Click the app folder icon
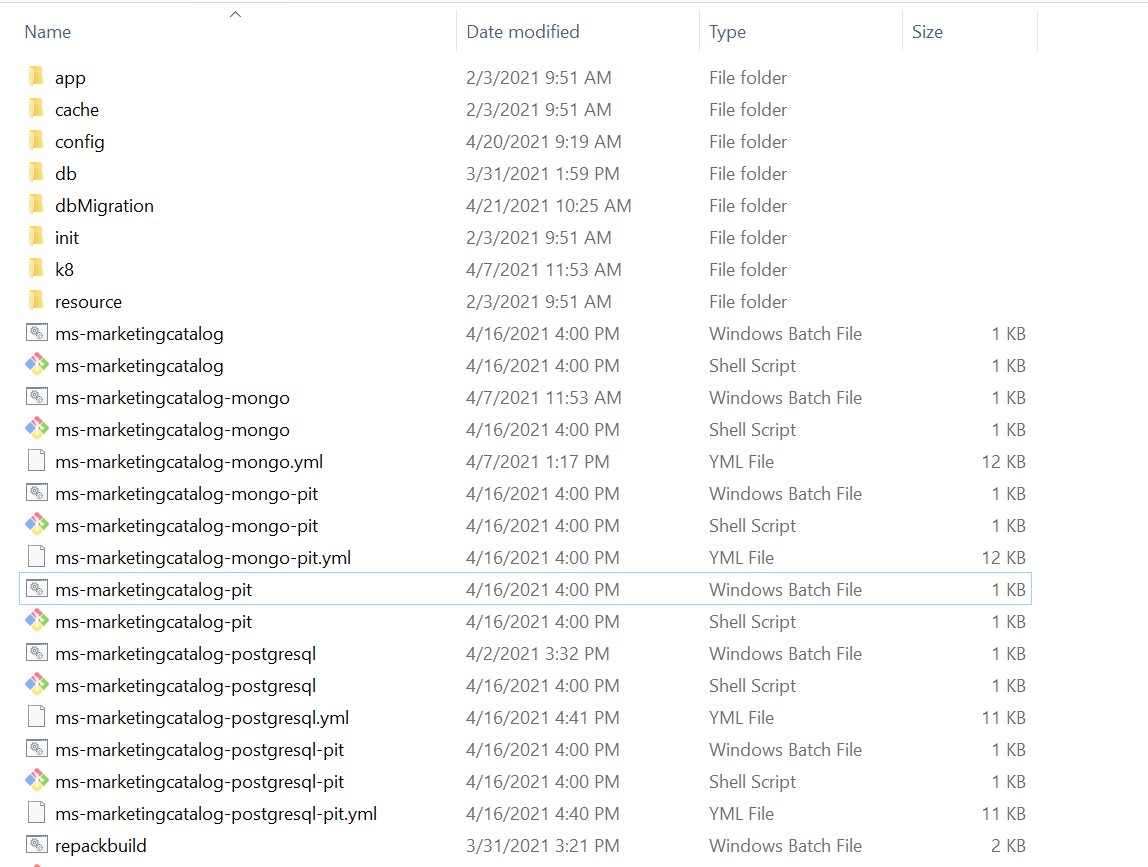The width and height of the screenshot is (1148, 867). coord(37,77)
